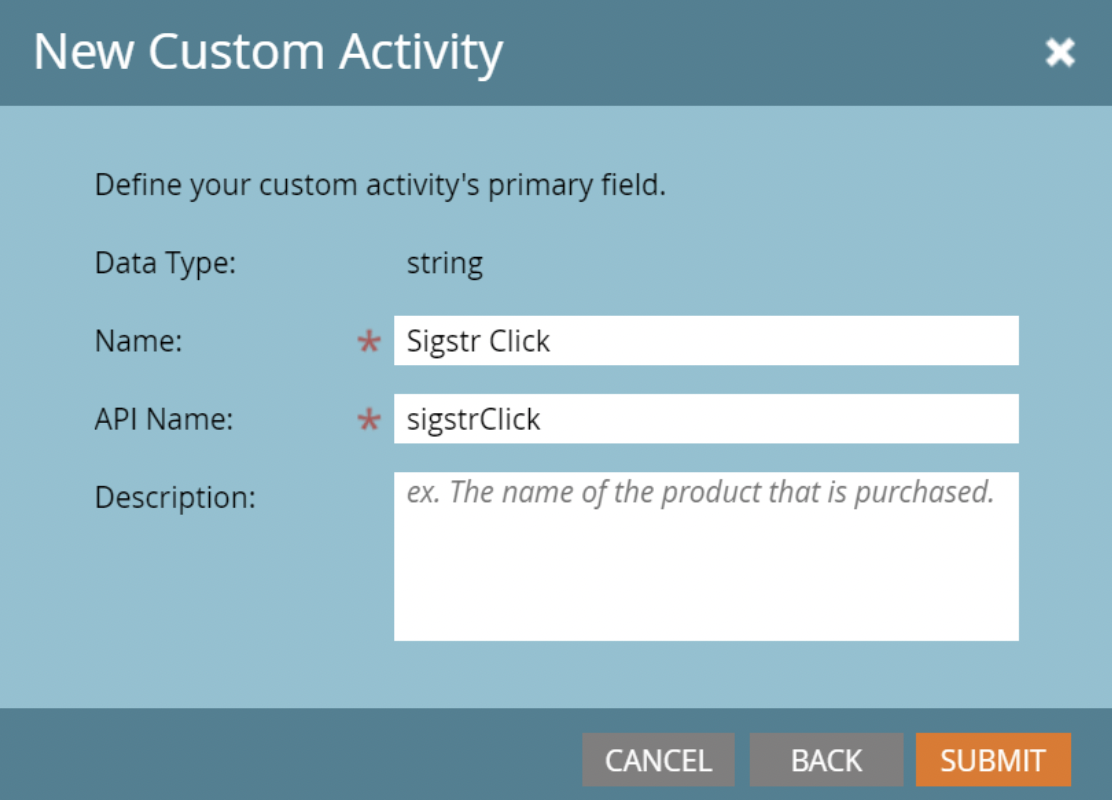Click the placeholder text in Description box

700,492
